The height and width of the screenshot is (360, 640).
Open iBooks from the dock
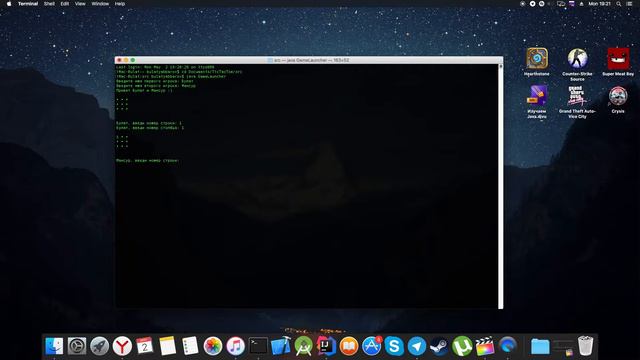tap(349, 346)
